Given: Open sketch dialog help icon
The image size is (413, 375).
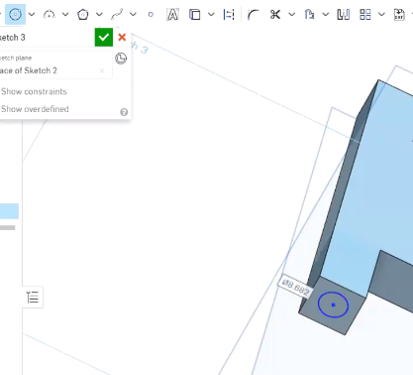Looking at the screenshot, I should pyautogui.click(x=124, y=112).
